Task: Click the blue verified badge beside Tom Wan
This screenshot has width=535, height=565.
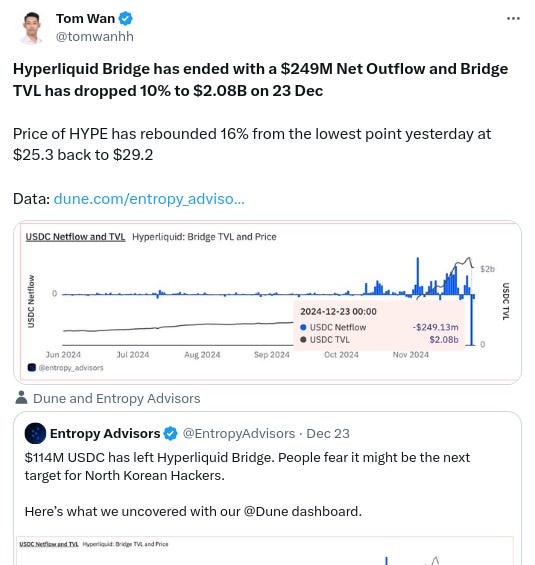Action: (x=125, y=18)
